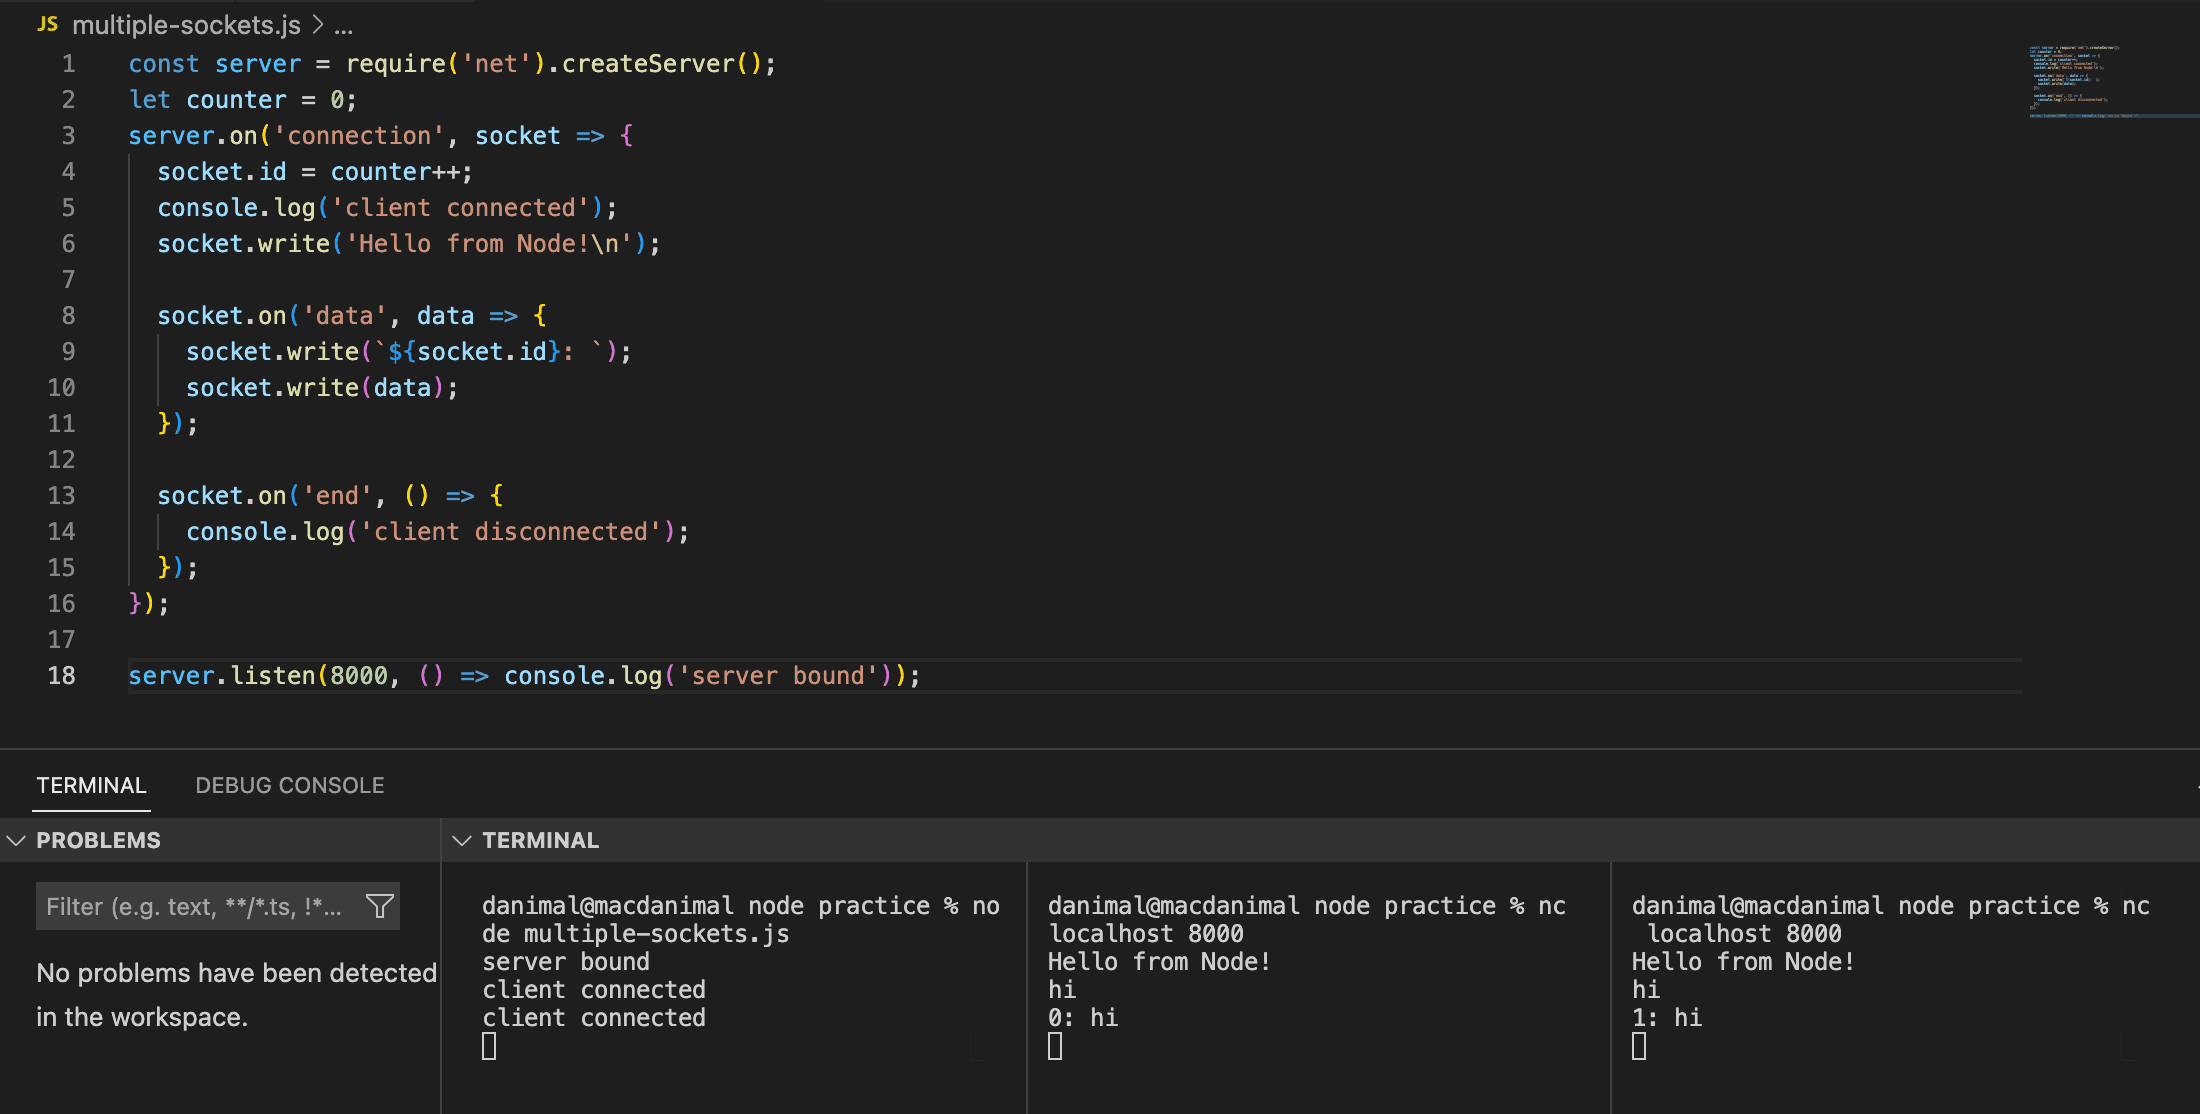The image size is (2200, 1114).
Task: Open the problems filter funnel icon
Action: pos(380,906)
